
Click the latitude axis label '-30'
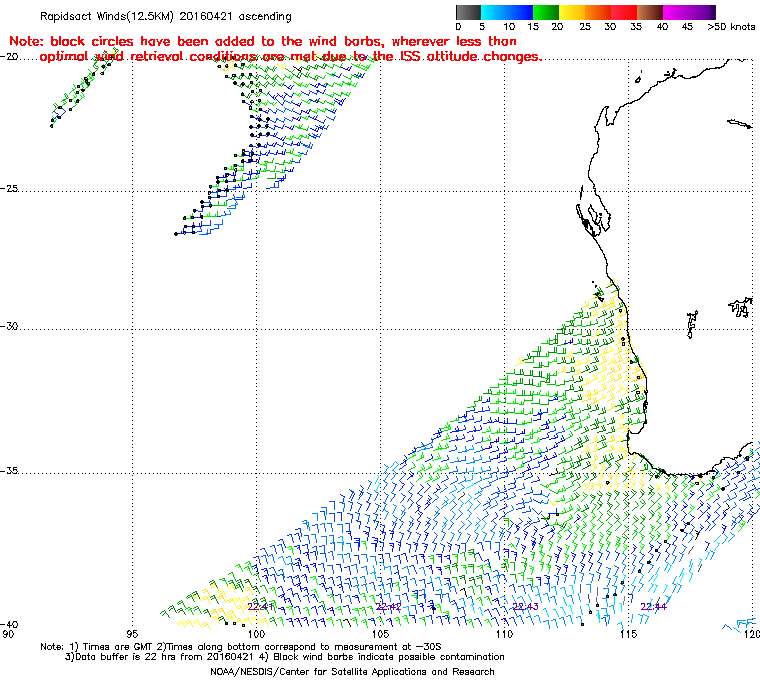10,326
